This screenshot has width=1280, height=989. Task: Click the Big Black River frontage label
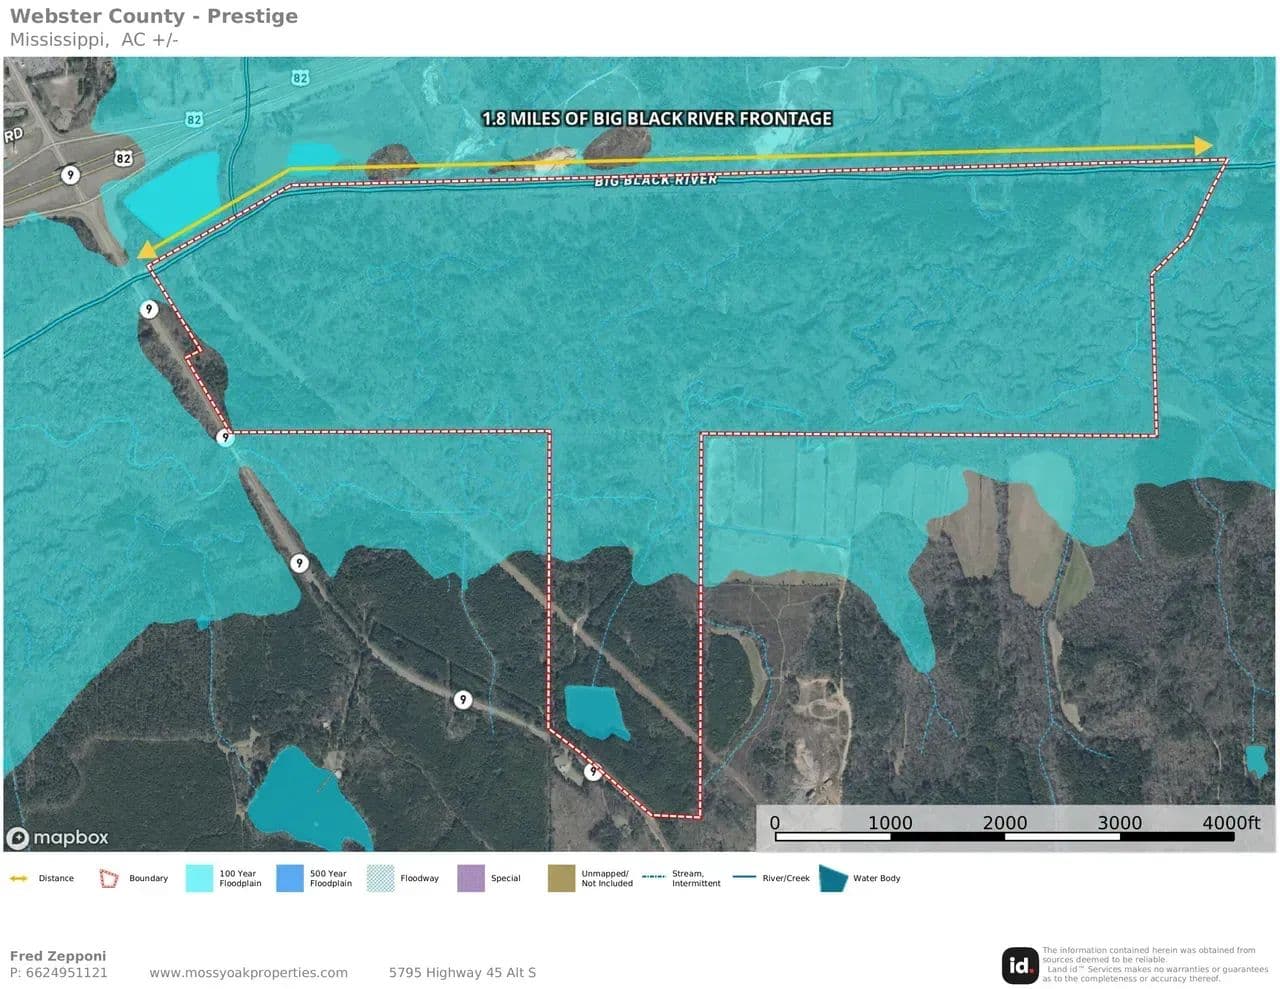(656, 118)
